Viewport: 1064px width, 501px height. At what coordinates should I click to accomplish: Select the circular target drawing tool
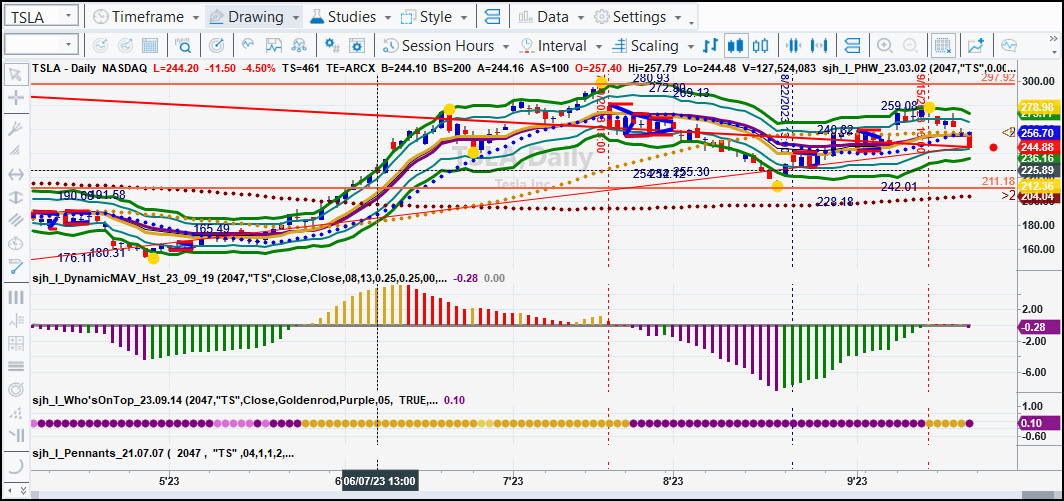(16, 390)
